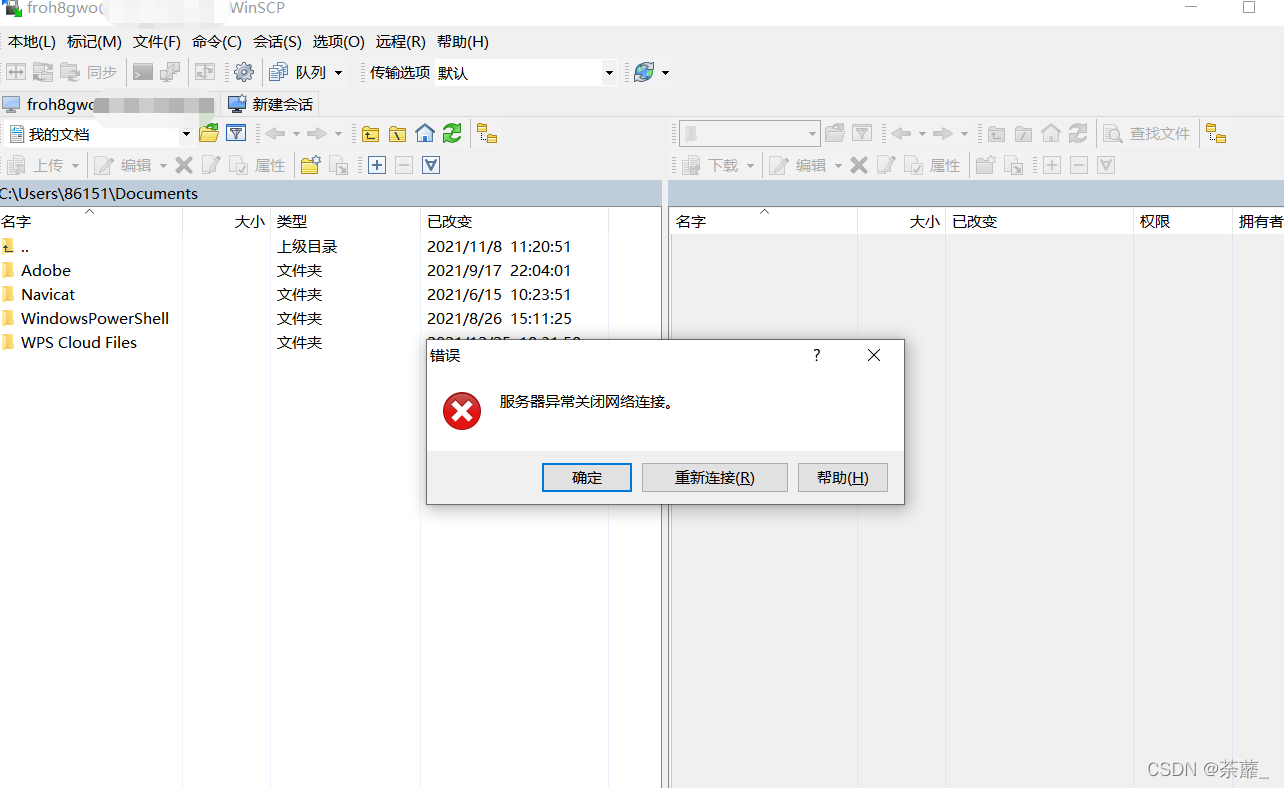Click remote panel filter icon
The width and height of the screenshot is (1284, 788).
(862, 133)
